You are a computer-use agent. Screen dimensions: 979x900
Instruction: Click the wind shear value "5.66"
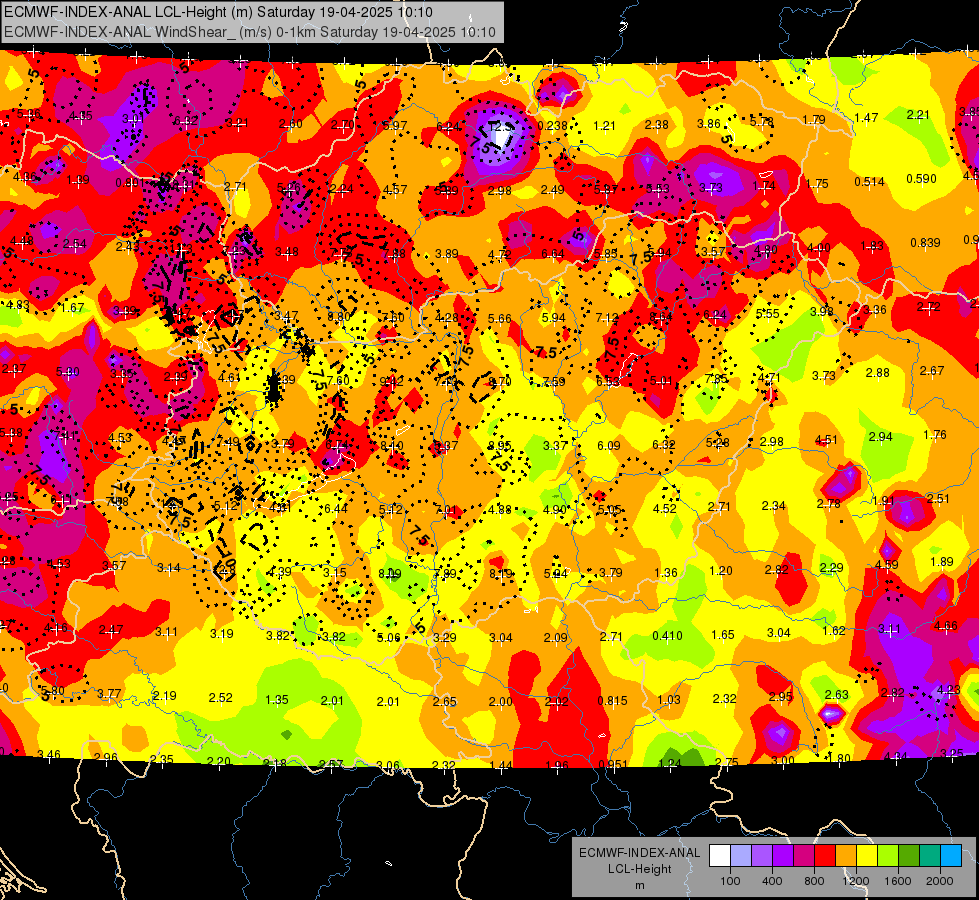pos(499,319)
